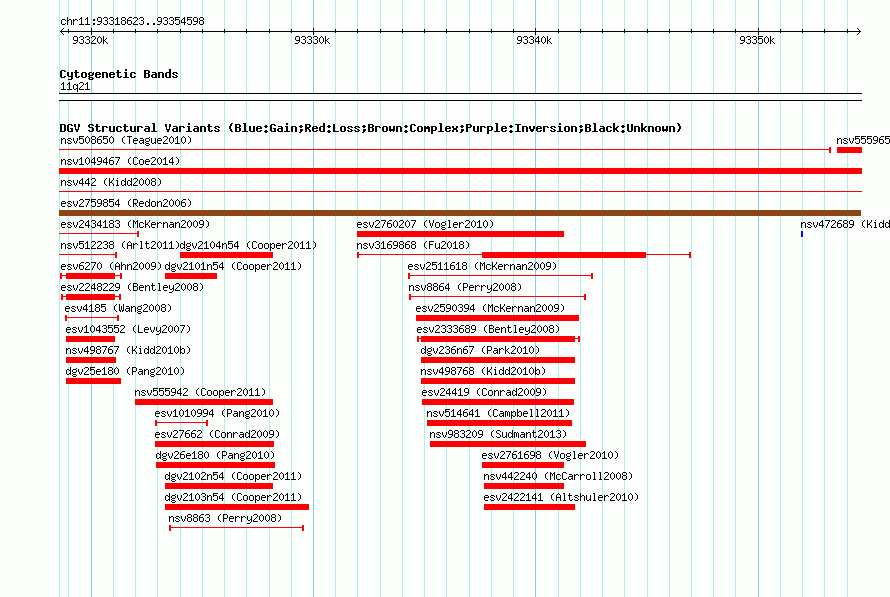Click the nsv512238 (Arlt2011) label
Image resolution: width=890 pixels, height=597 pixels.
[120, 245]
